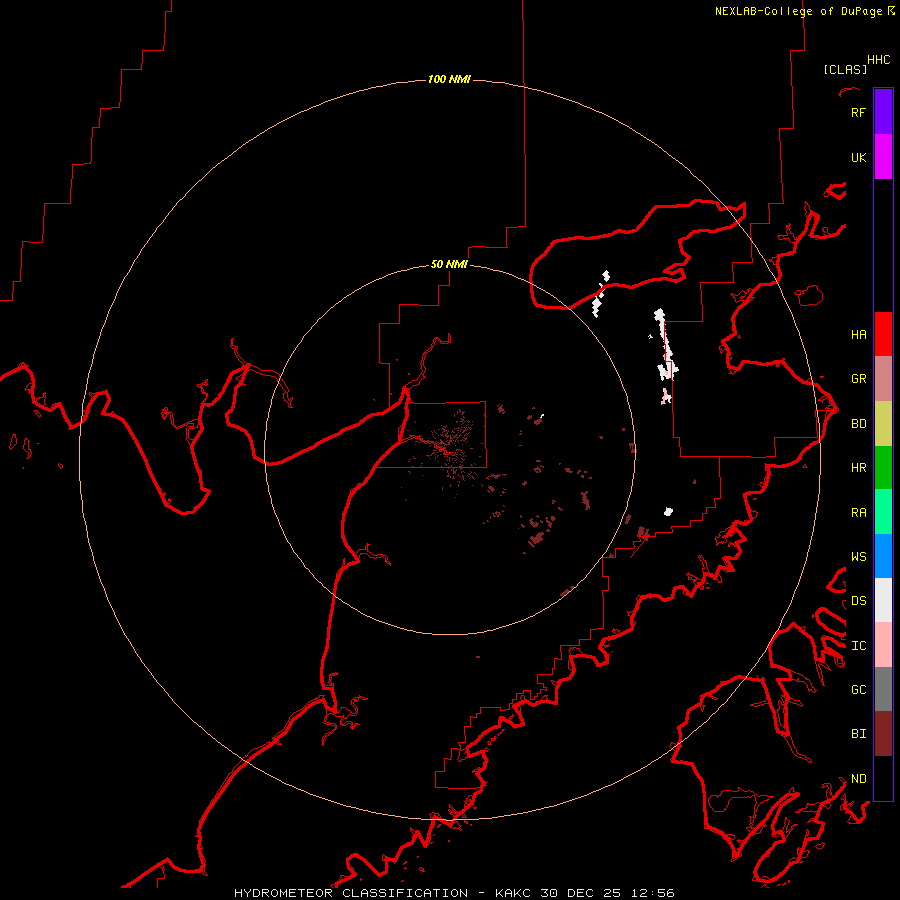The image size is (900, 900).
Task: Click the IC pink legend swatch
Action: point(883,645)
